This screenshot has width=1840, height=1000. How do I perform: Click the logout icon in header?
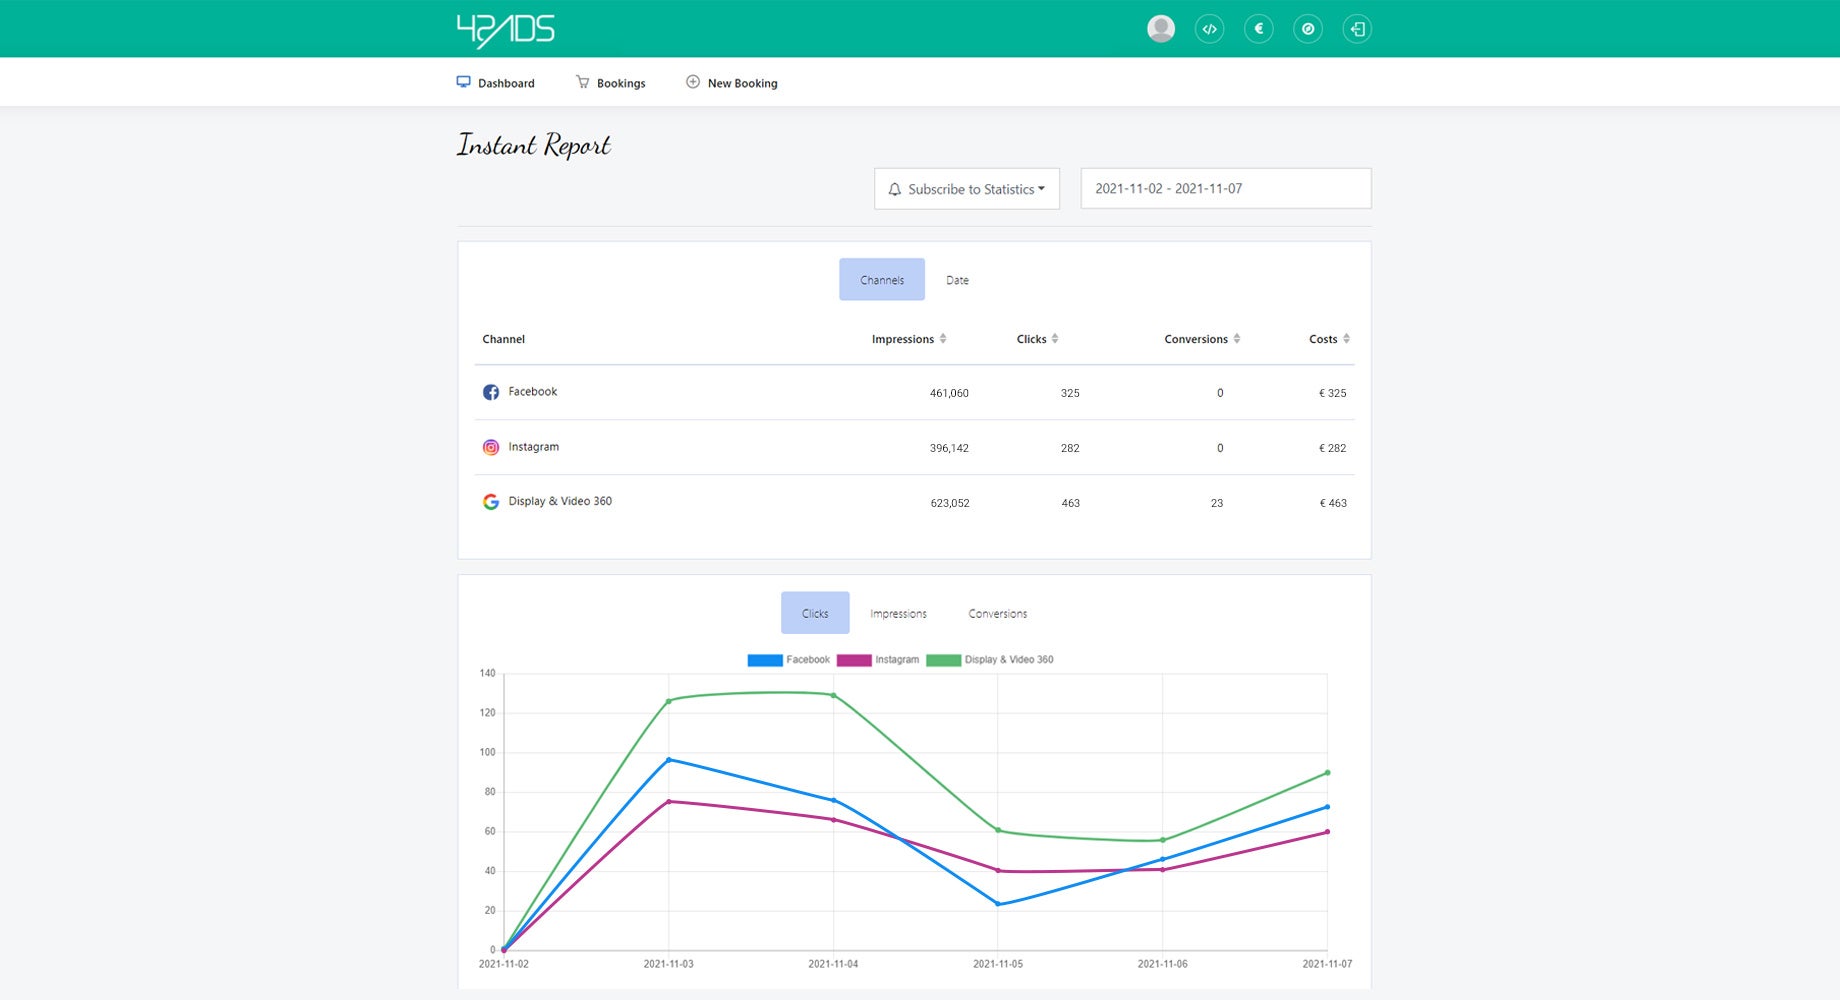click(x=1357, y=29)
